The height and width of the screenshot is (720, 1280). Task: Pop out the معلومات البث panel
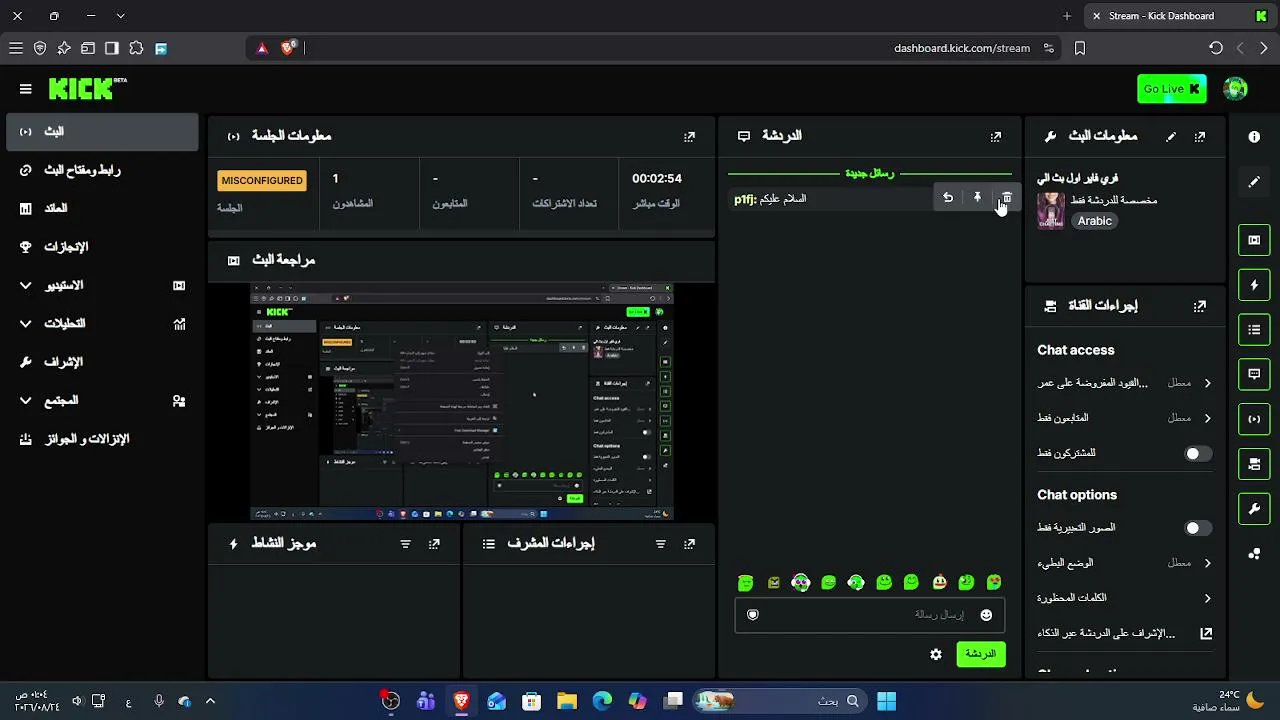click(x=1200, y=137)
